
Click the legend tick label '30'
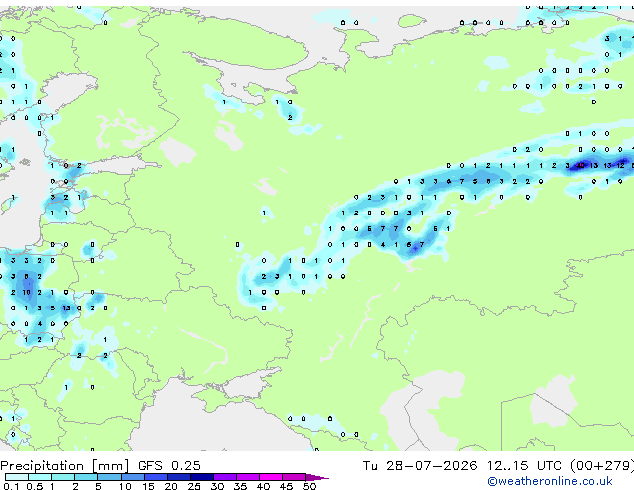tap(217, 486)
